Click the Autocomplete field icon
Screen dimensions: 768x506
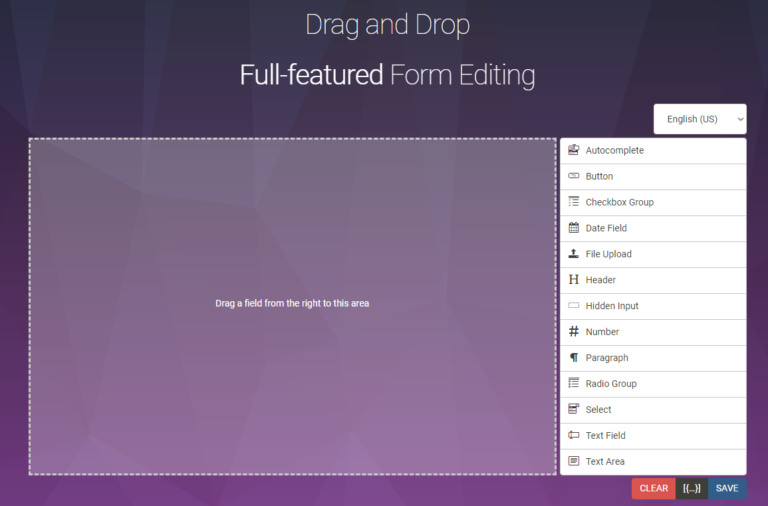pos(574,150)
